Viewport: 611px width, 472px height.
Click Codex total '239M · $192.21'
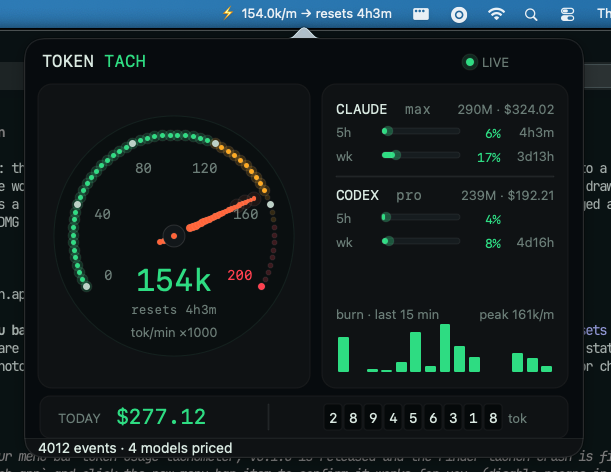pyautogui.click(x=508, y=195)
